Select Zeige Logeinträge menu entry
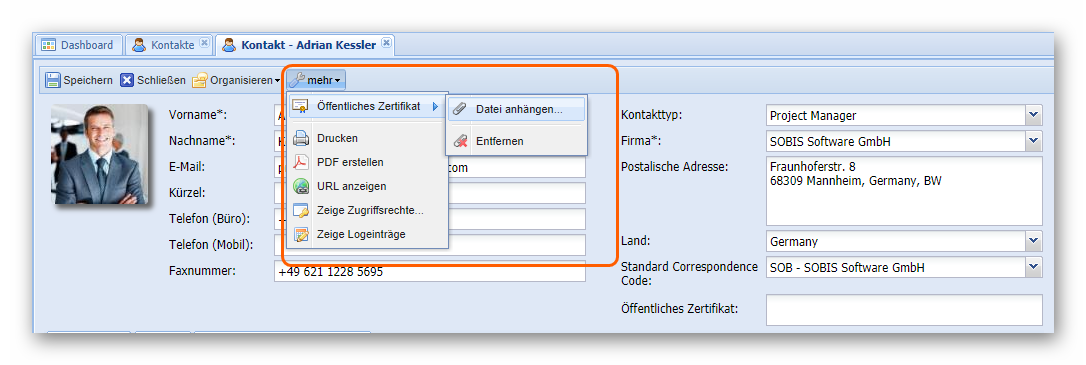Viewport: 1086px width, 365px height. (368, 234)
